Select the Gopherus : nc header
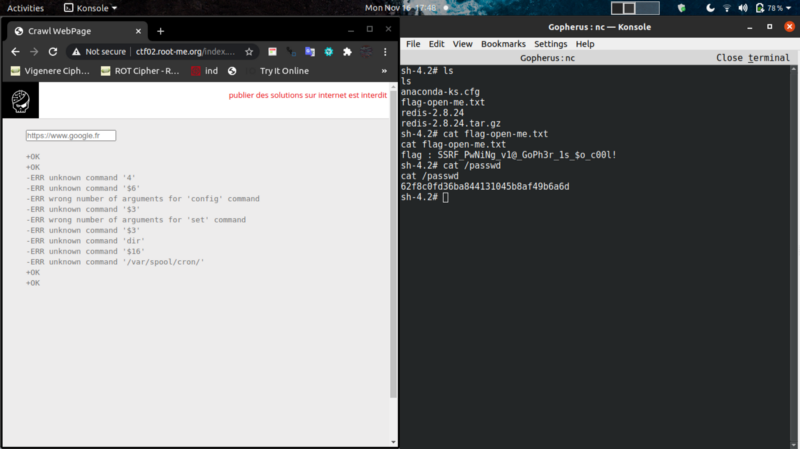Viewport: 800px width, 449px height. coord(547,58)
